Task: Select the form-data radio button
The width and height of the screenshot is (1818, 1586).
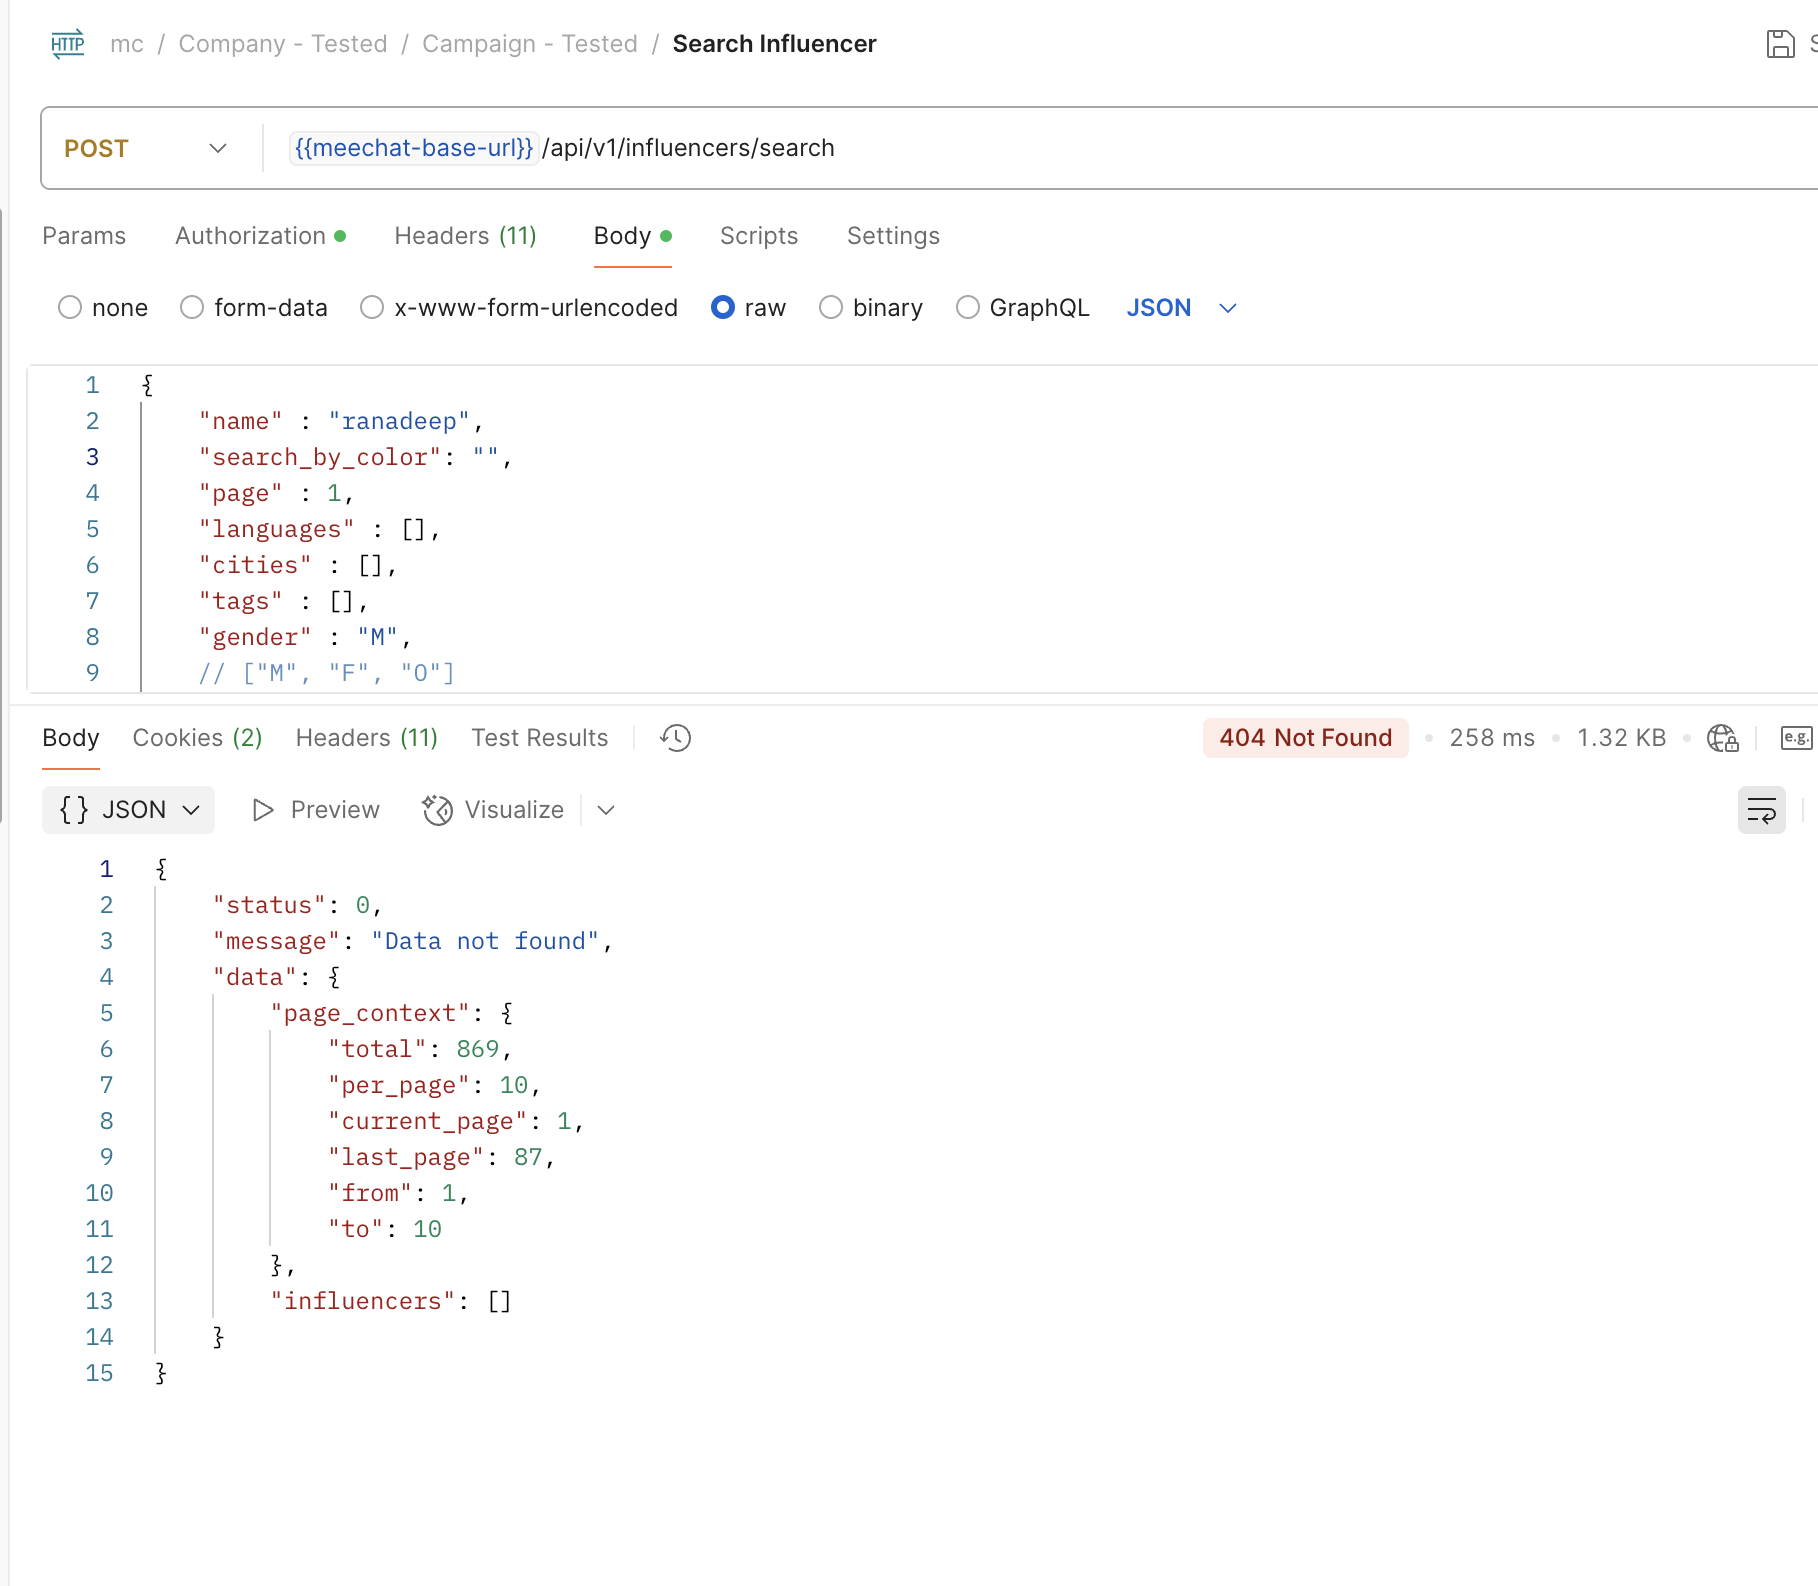Action: tap(192, 308)
